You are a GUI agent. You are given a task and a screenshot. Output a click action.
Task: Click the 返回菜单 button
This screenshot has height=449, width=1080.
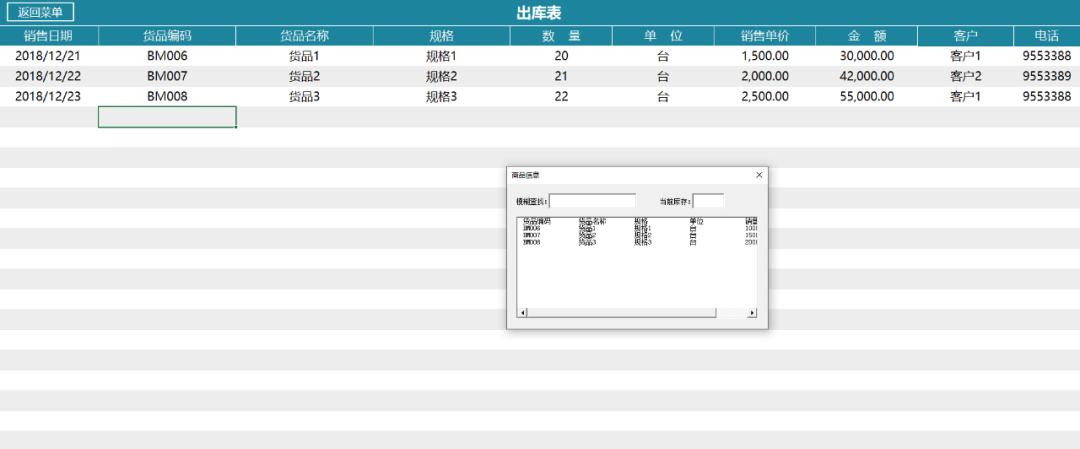40,12
